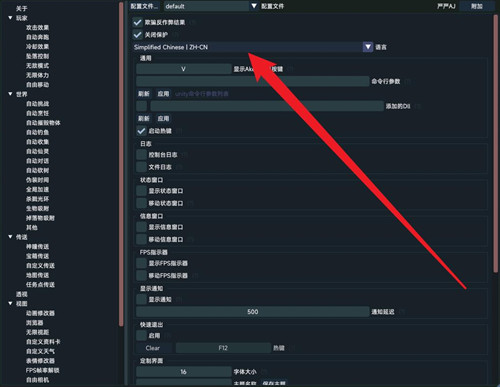Collapse the 传送 tree section

coord(10,237)
